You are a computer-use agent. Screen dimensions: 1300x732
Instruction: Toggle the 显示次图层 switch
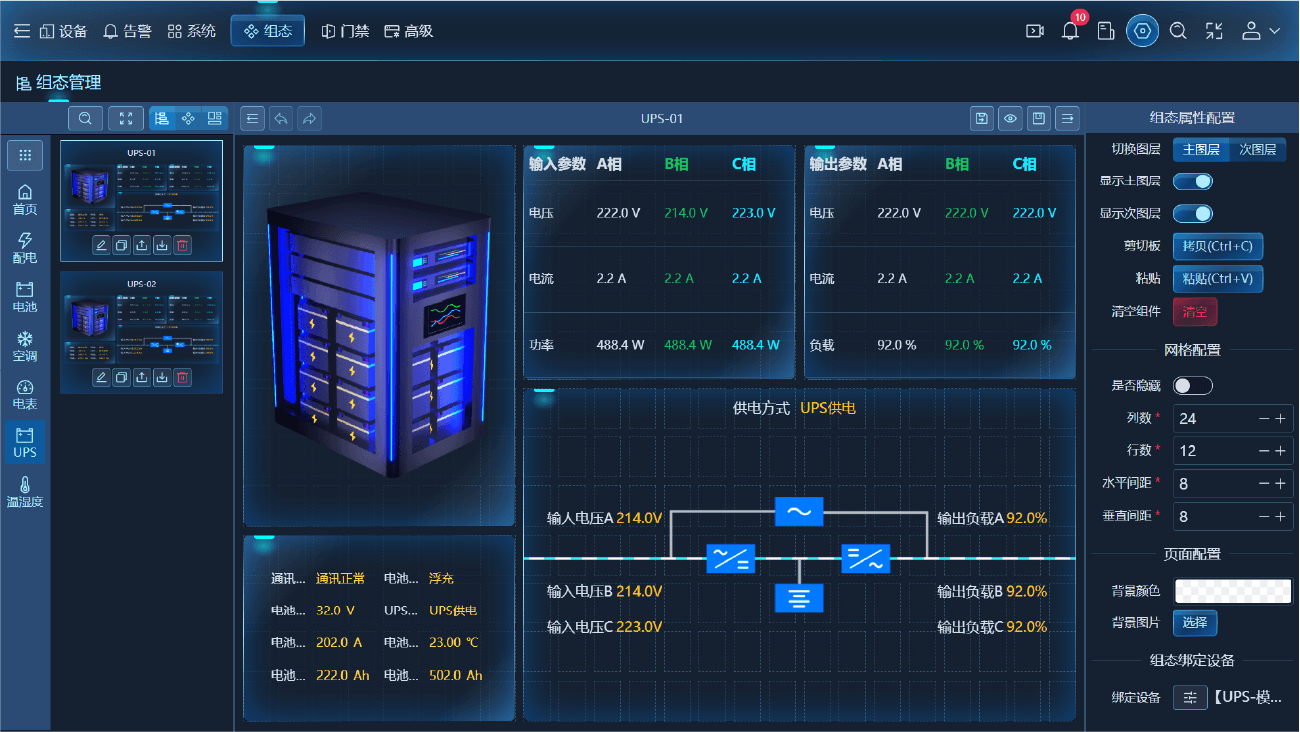click(1193, 213)
